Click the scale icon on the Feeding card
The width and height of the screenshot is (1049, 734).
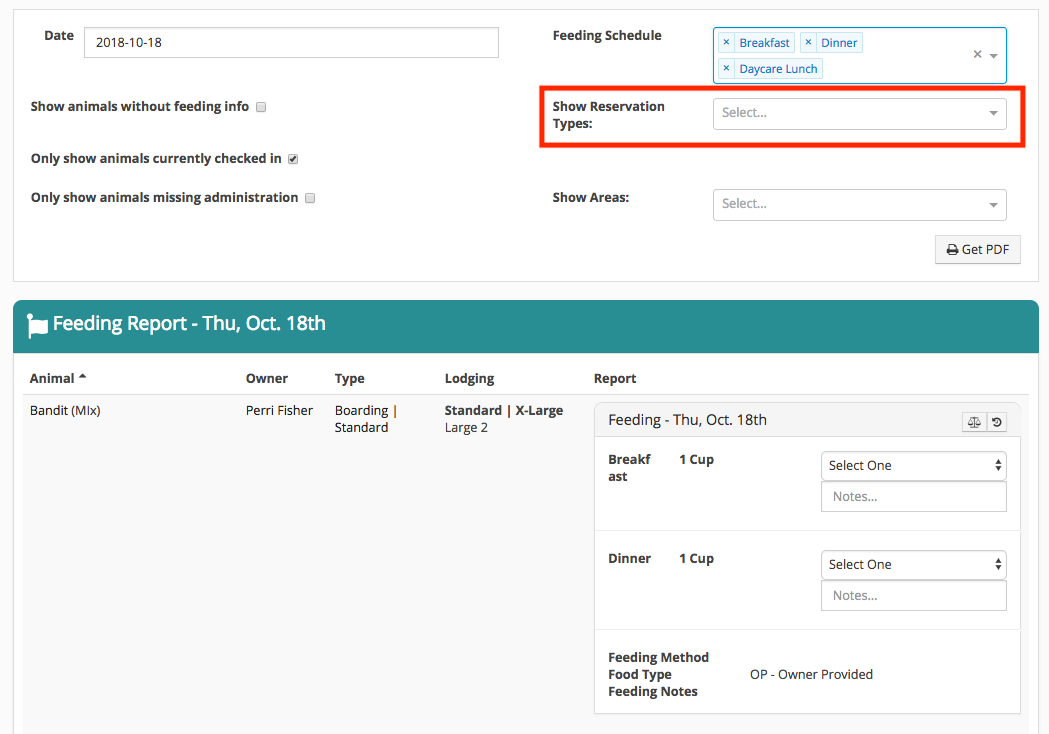(973, 421)
